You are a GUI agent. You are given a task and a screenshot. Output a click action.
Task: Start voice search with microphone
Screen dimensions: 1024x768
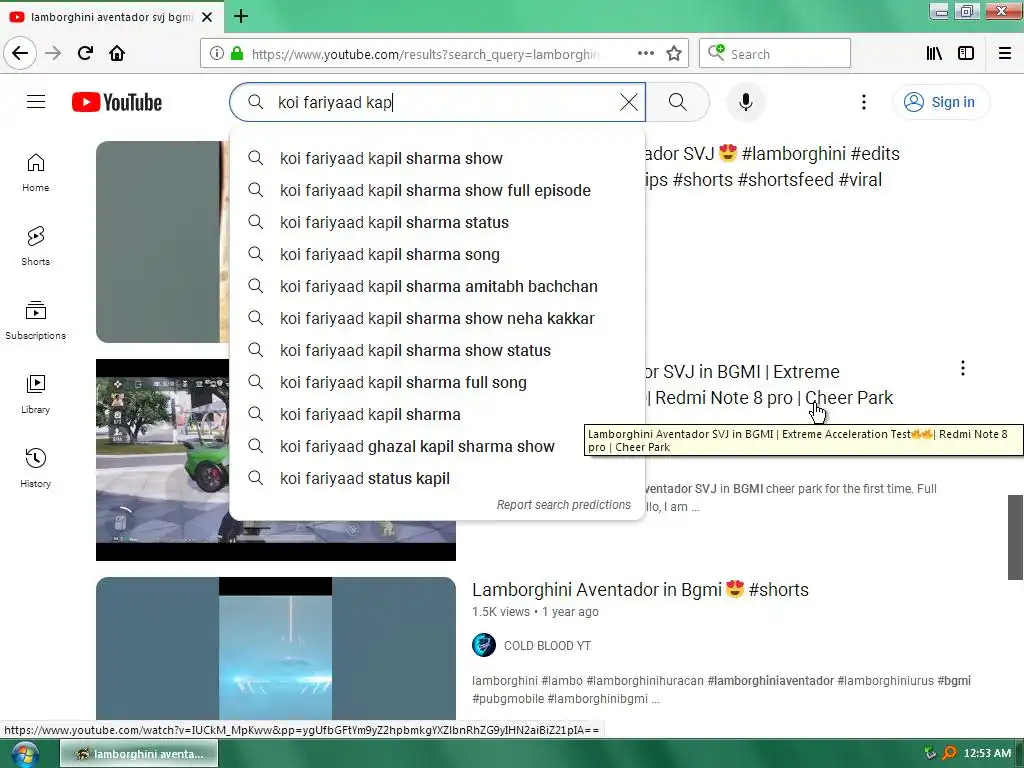(745, 102)
